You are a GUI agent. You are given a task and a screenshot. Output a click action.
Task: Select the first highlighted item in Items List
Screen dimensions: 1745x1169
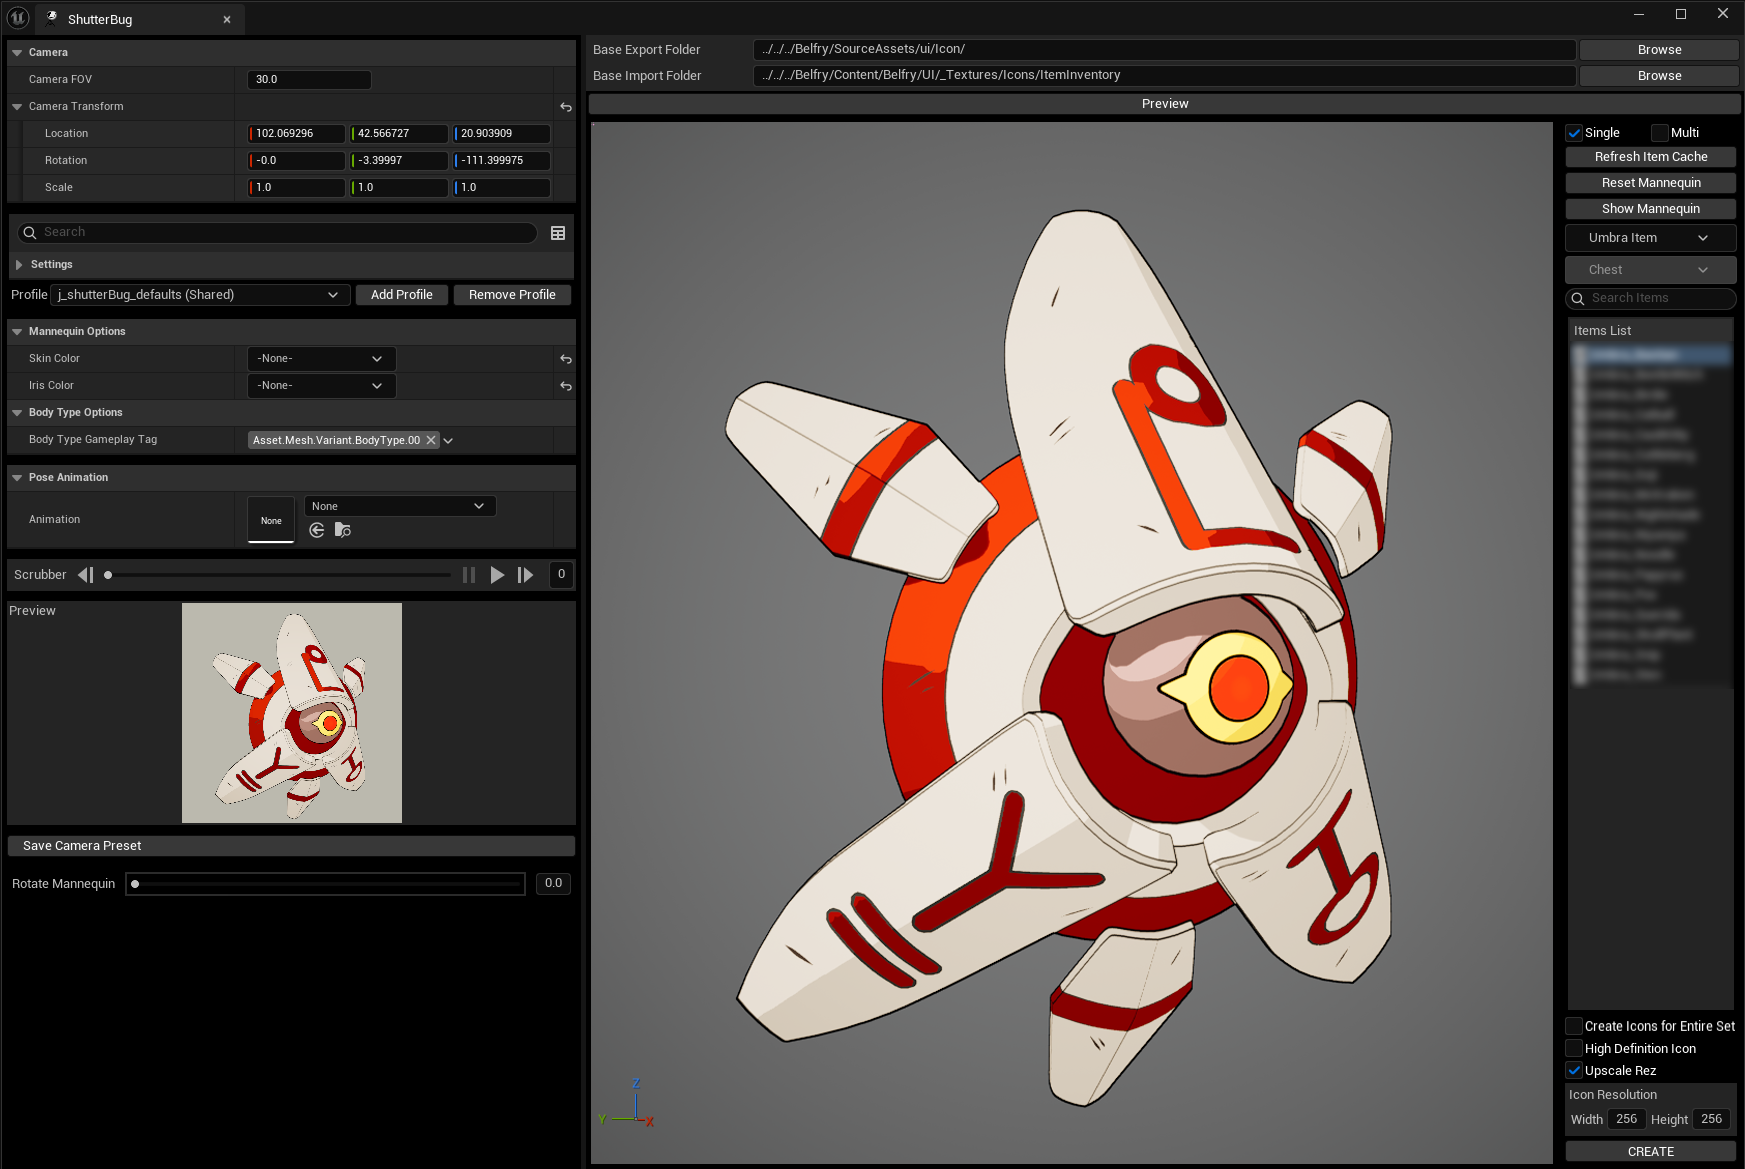coord(1651,355)
